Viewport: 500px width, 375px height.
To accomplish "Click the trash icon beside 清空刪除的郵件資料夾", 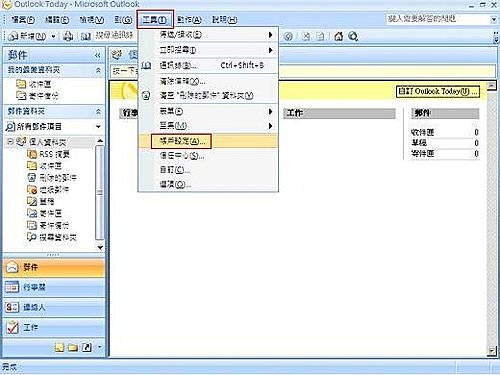I will [146, 96].
